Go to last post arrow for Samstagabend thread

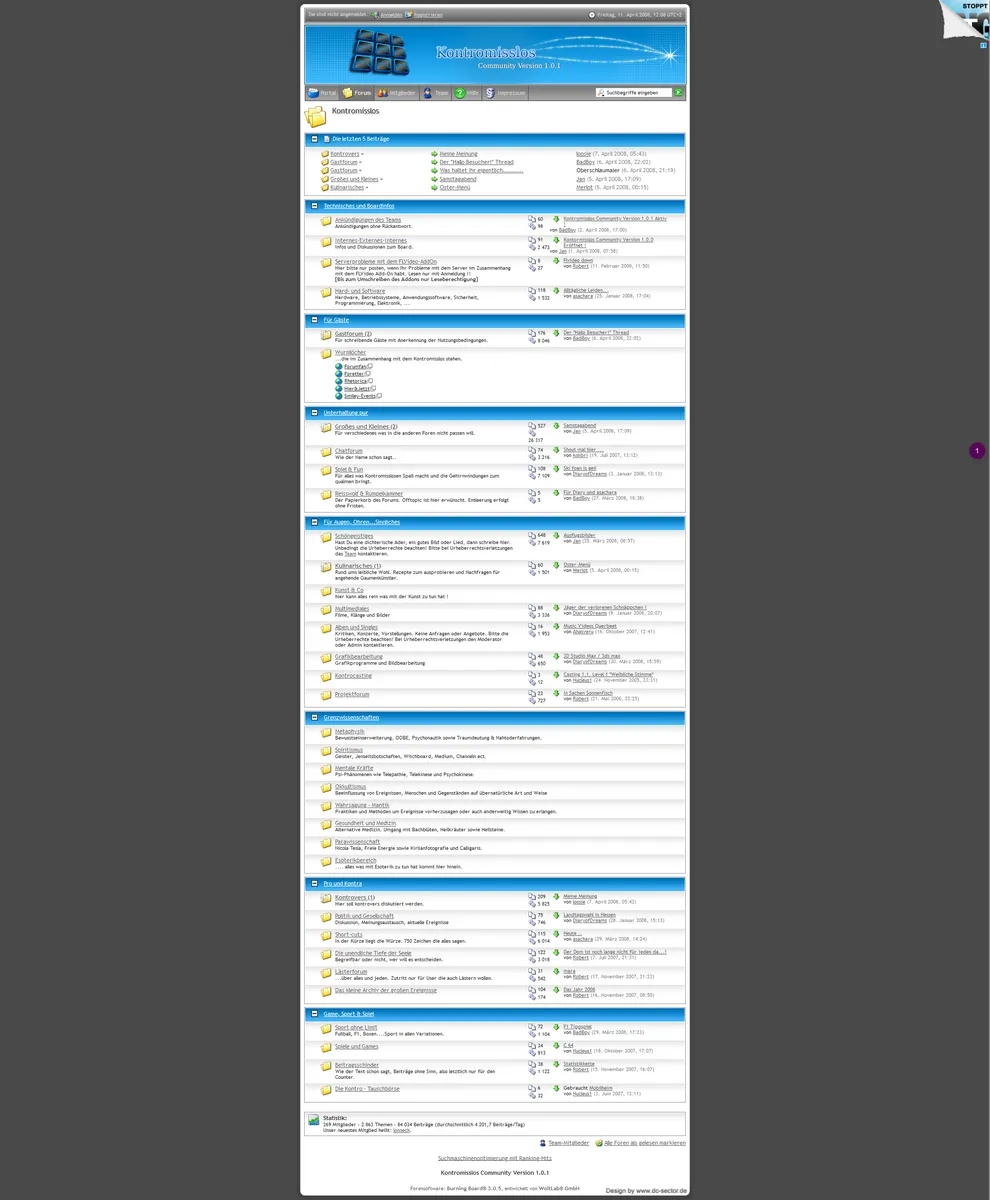[x=556, y=425]
